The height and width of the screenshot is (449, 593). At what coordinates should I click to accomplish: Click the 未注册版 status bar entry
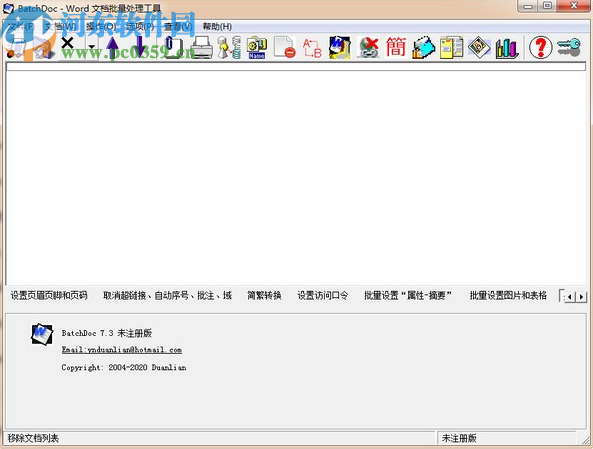click(x=459, y=438)
